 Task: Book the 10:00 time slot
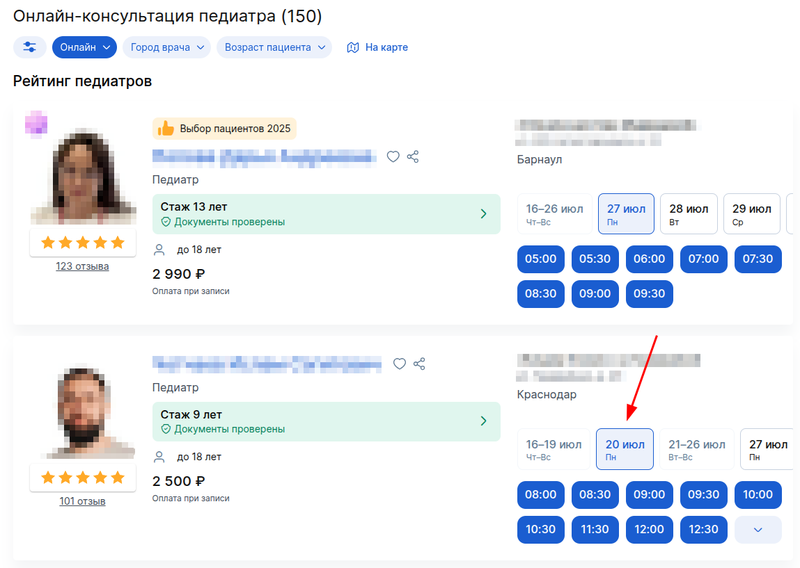click(x=758, y=495)
